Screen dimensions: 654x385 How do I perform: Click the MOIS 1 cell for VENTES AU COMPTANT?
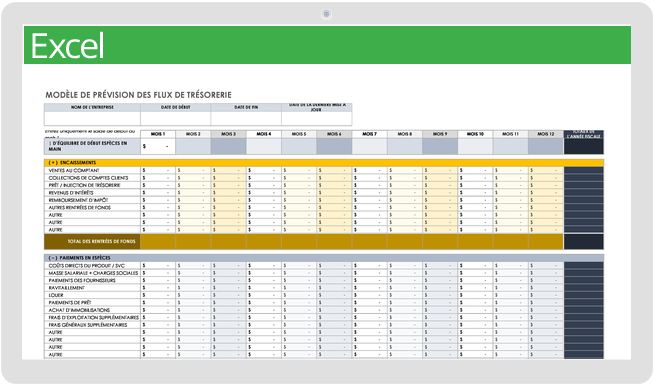[158, 171]
